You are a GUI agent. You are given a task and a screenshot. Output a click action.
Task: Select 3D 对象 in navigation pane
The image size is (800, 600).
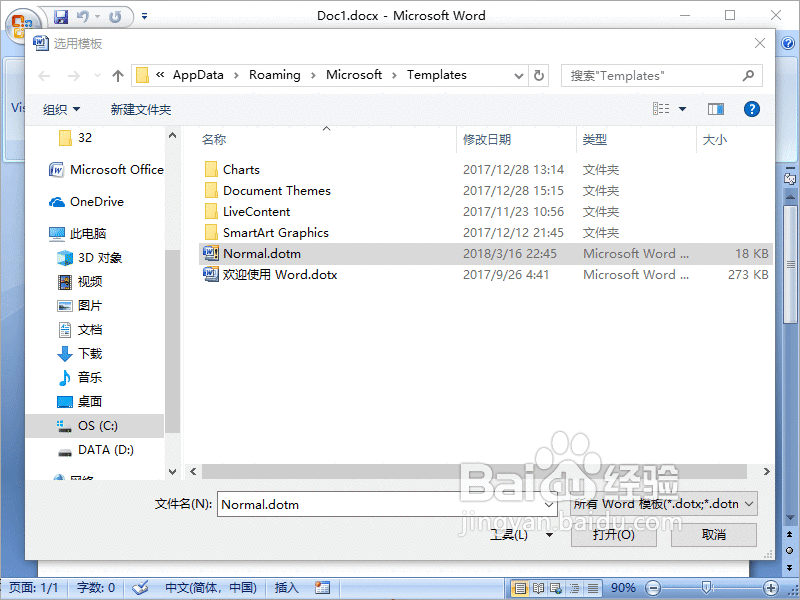click(89, 258)
